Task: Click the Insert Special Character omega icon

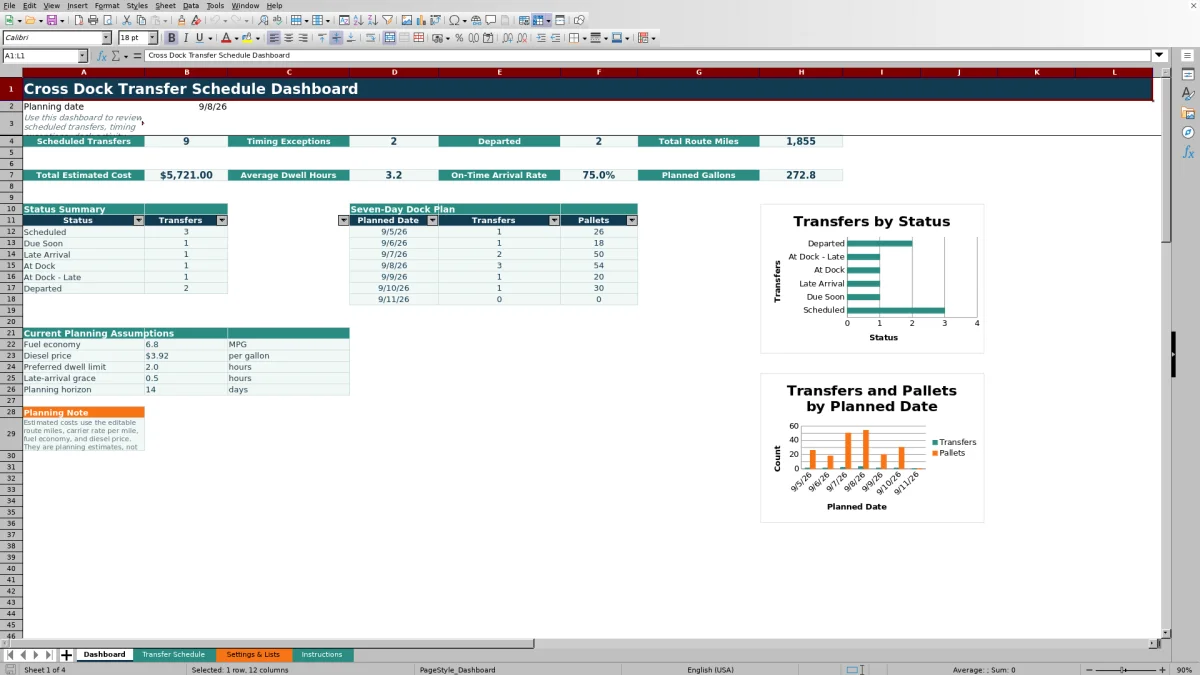Action: click(x=455, y=20)
